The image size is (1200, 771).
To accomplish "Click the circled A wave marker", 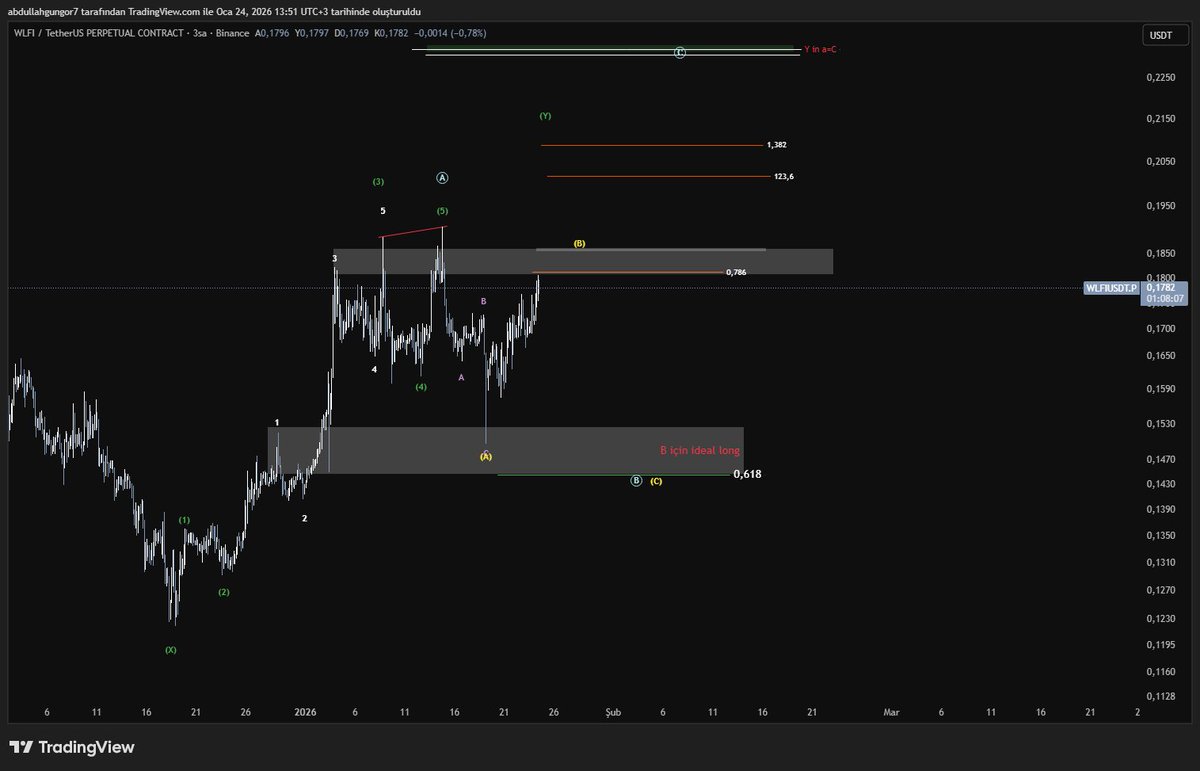I will pos(443,178).
